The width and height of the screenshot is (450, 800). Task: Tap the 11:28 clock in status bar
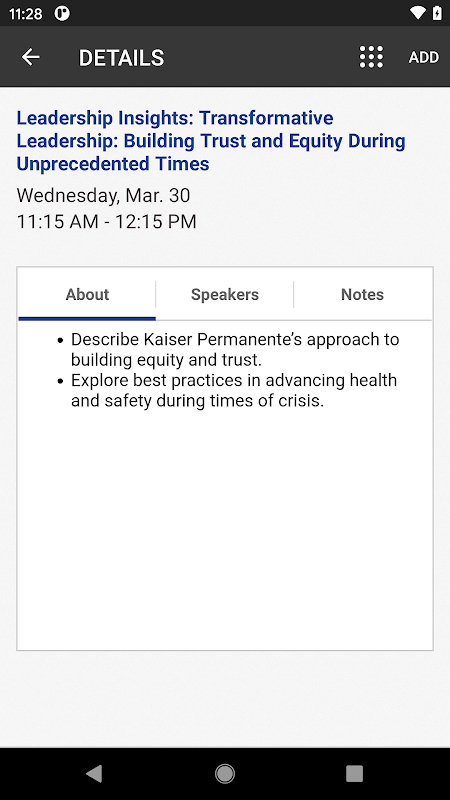point(26,14)
